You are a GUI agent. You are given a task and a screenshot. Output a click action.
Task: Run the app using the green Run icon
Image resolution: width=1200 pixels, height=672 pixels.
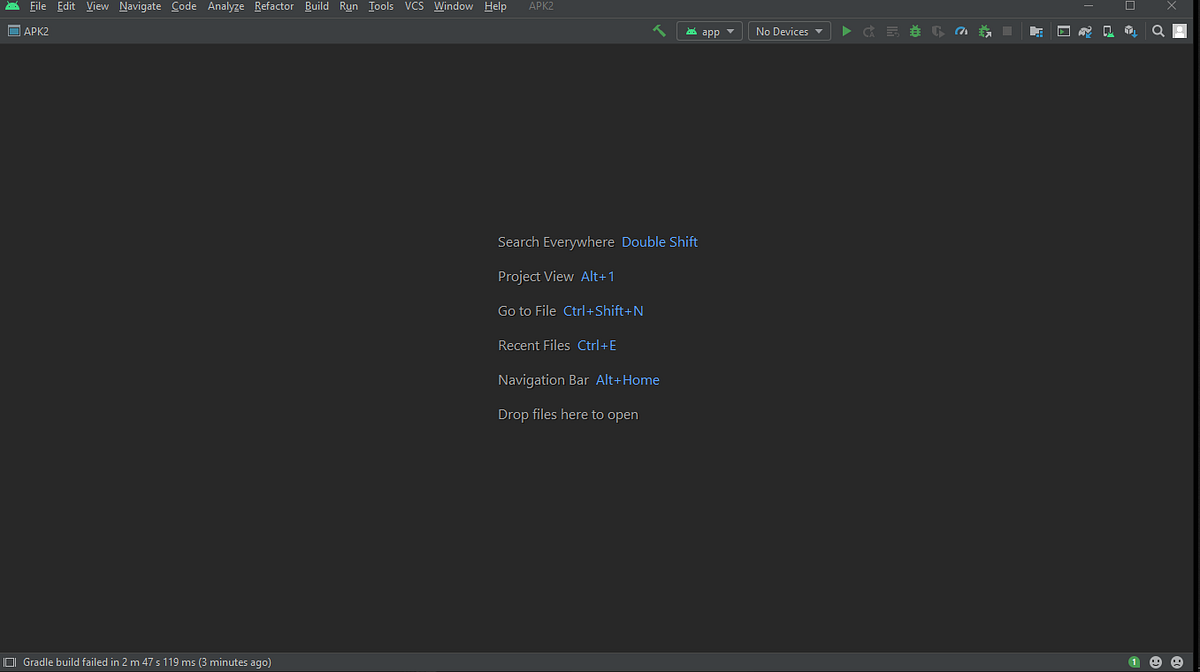(846, 31)
